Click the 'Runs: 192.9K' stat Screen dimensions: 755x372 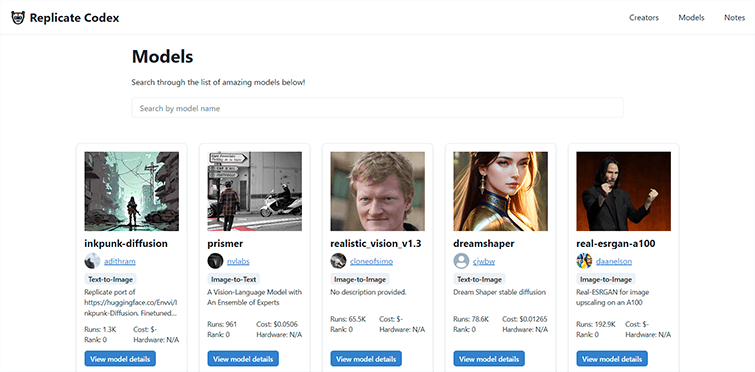(x=596, y=324)
